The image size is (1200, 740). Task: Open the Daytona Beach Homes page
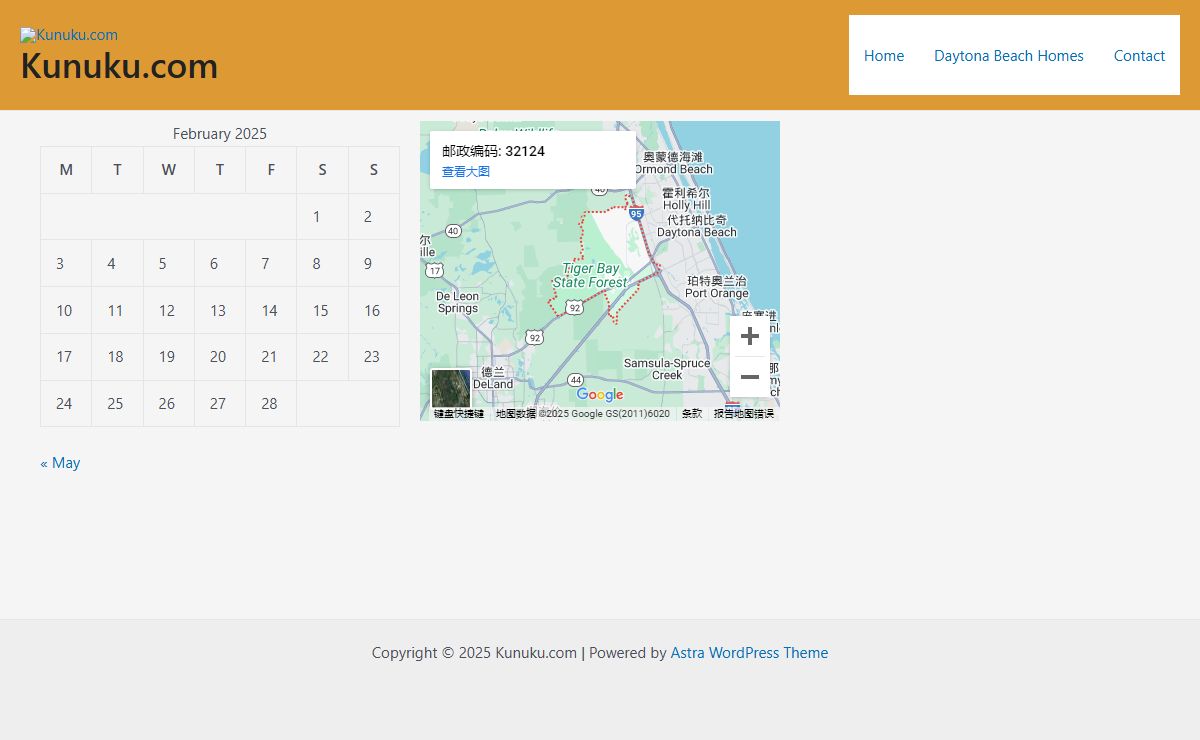point(1009,56)
